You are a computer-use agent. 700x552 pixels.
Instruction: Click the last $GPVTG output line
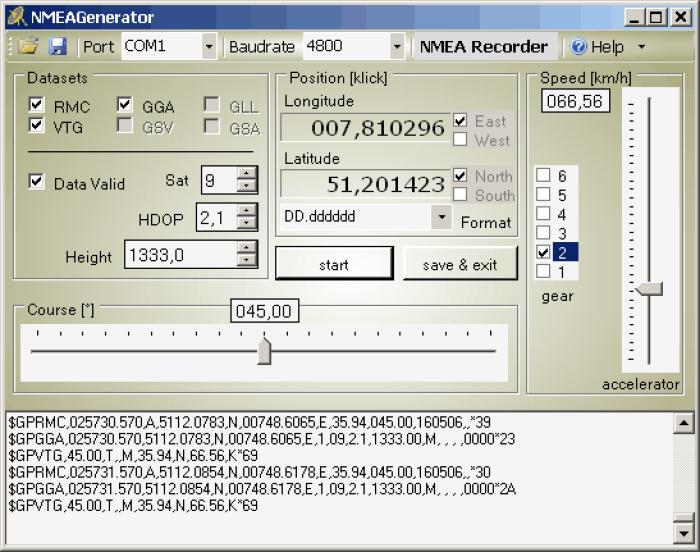coord(133,506)
